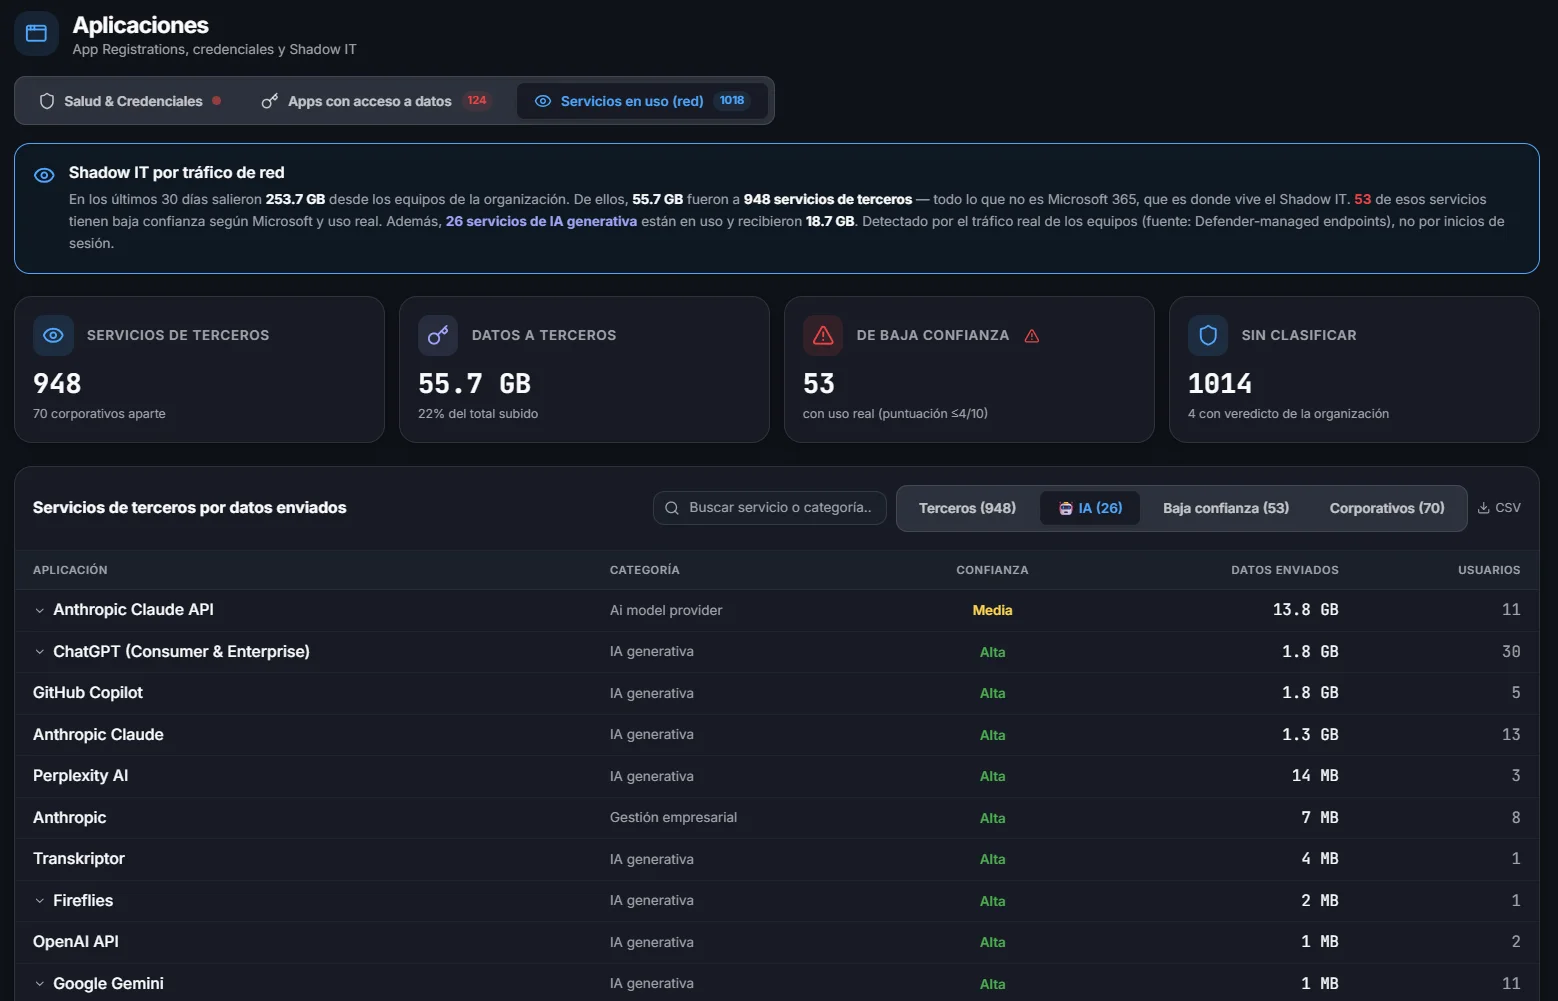Expand the Google Gemini row chevron
Screen dimensions: 1558x1001
[40, 984]
